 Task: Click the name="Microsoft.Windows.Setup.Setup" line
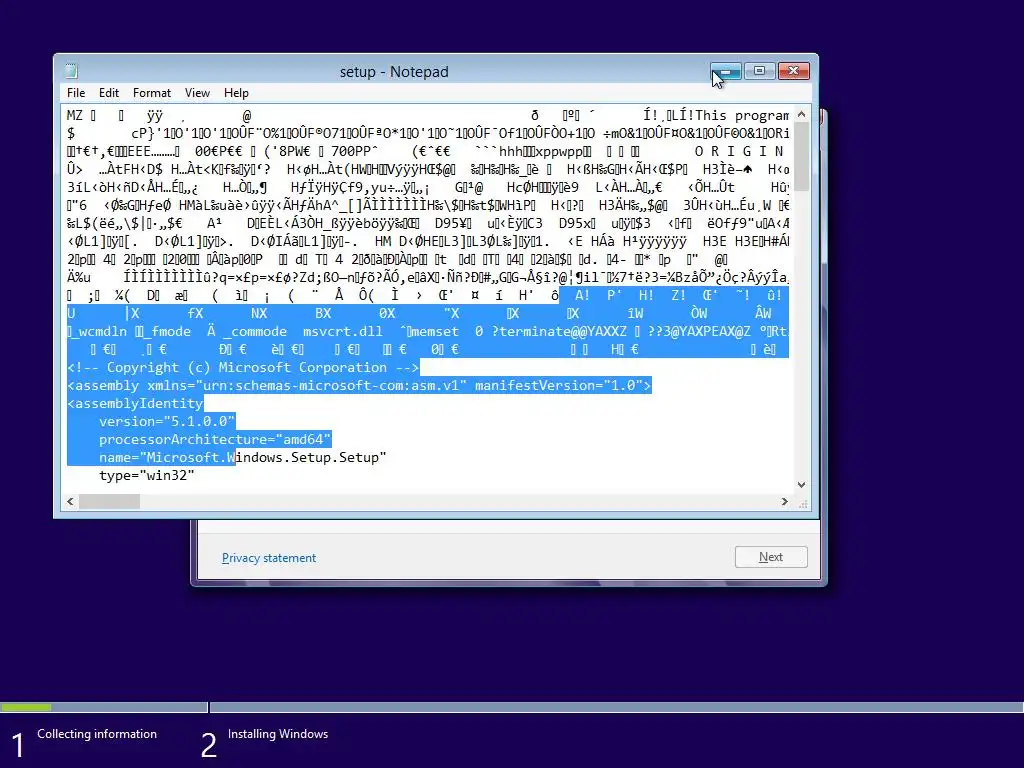(242, 457)
